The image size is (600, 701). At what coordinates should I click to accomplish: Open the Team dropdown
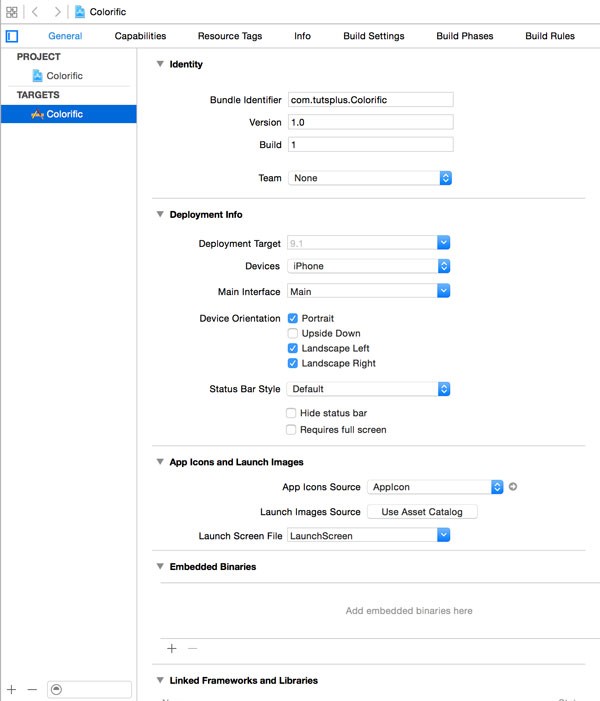370,178
